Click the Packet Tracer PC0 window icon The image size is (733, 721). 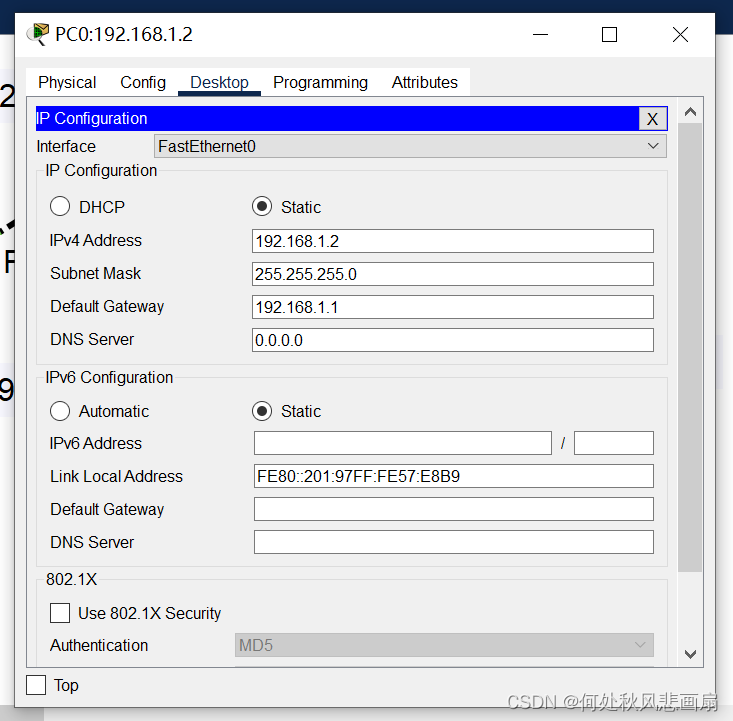(x=37, y=34)
